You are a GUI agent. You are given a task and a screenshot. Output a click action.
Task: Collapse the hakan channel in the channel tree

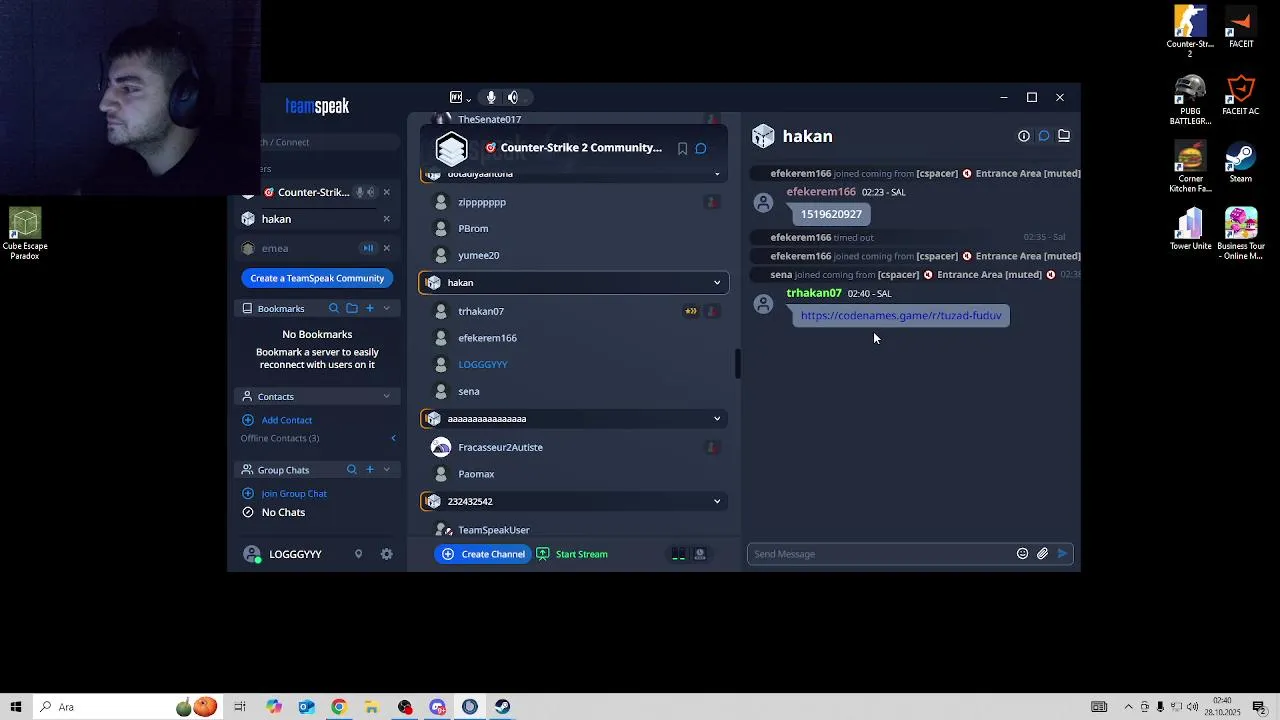717,283
